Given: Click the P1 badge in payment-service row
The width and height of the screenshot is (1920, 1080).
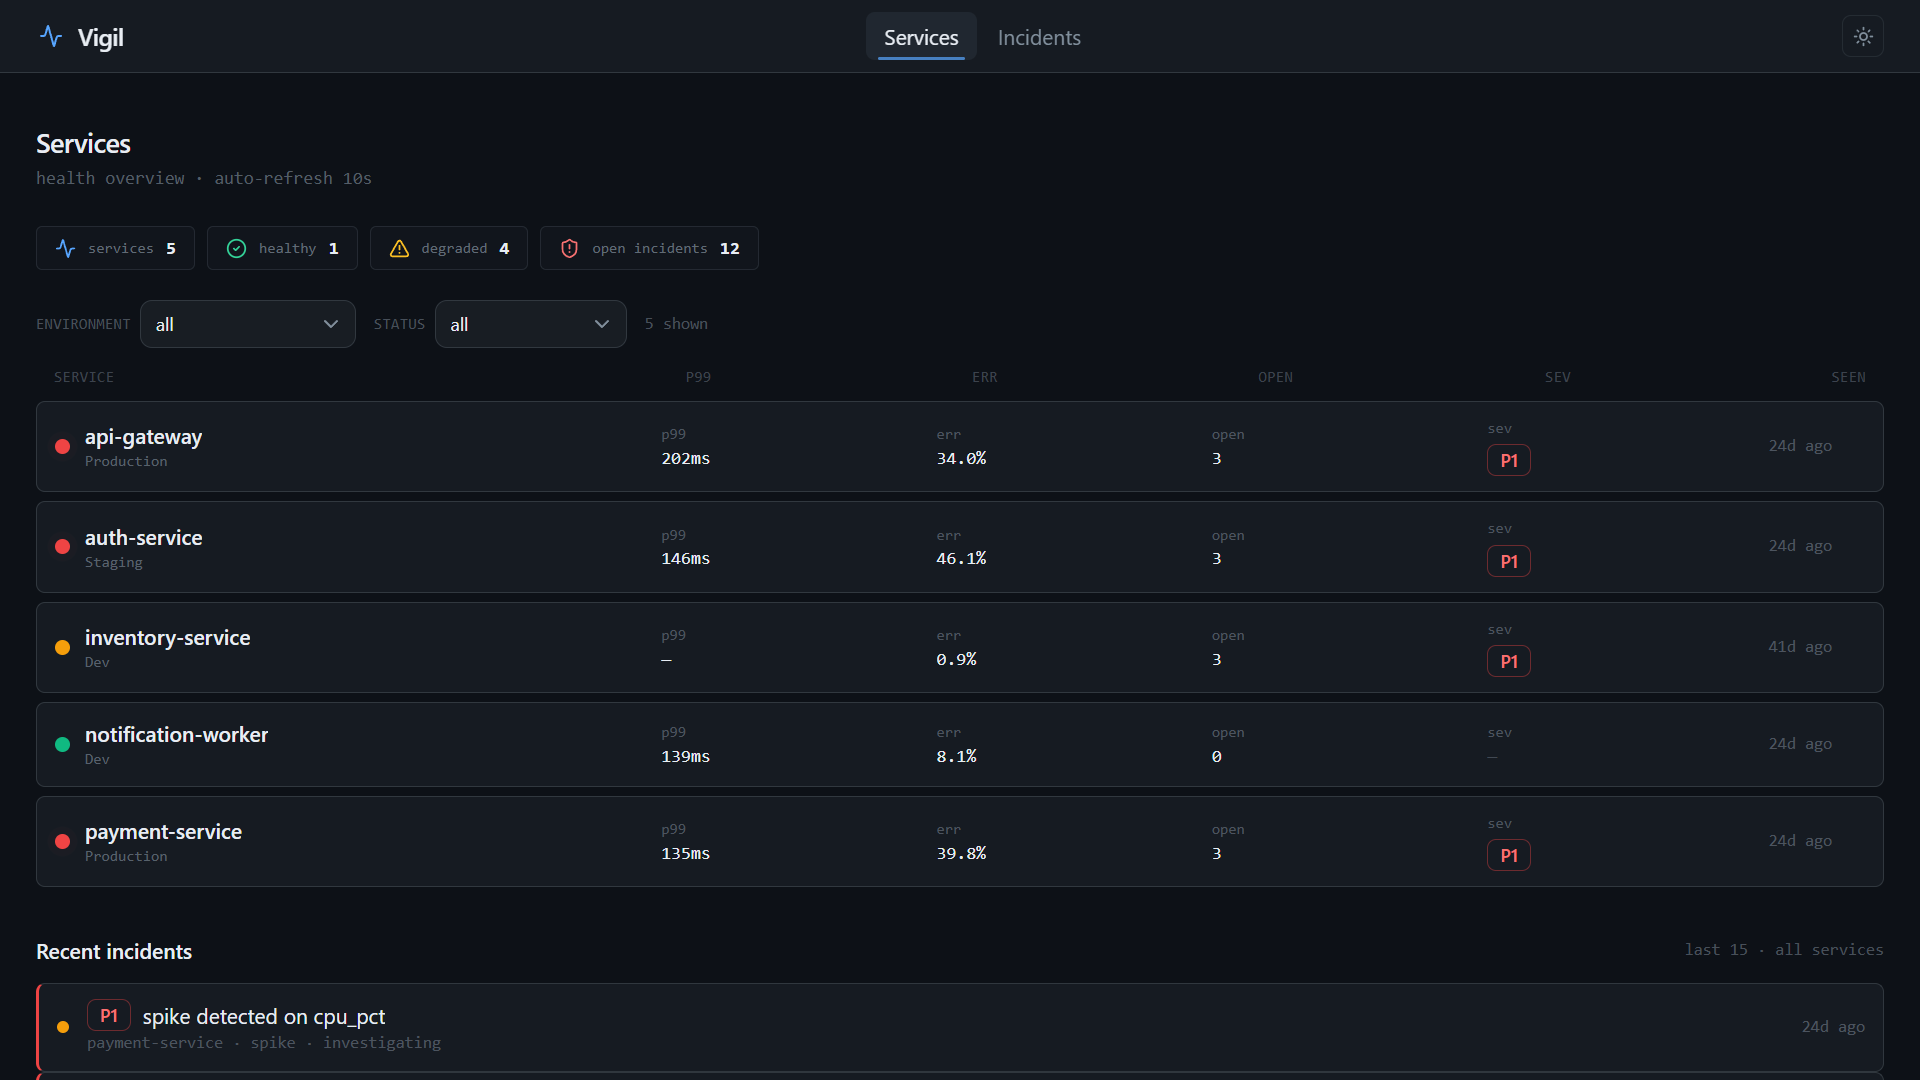Looking at the screenshot, I should (x=1508, y=855).
